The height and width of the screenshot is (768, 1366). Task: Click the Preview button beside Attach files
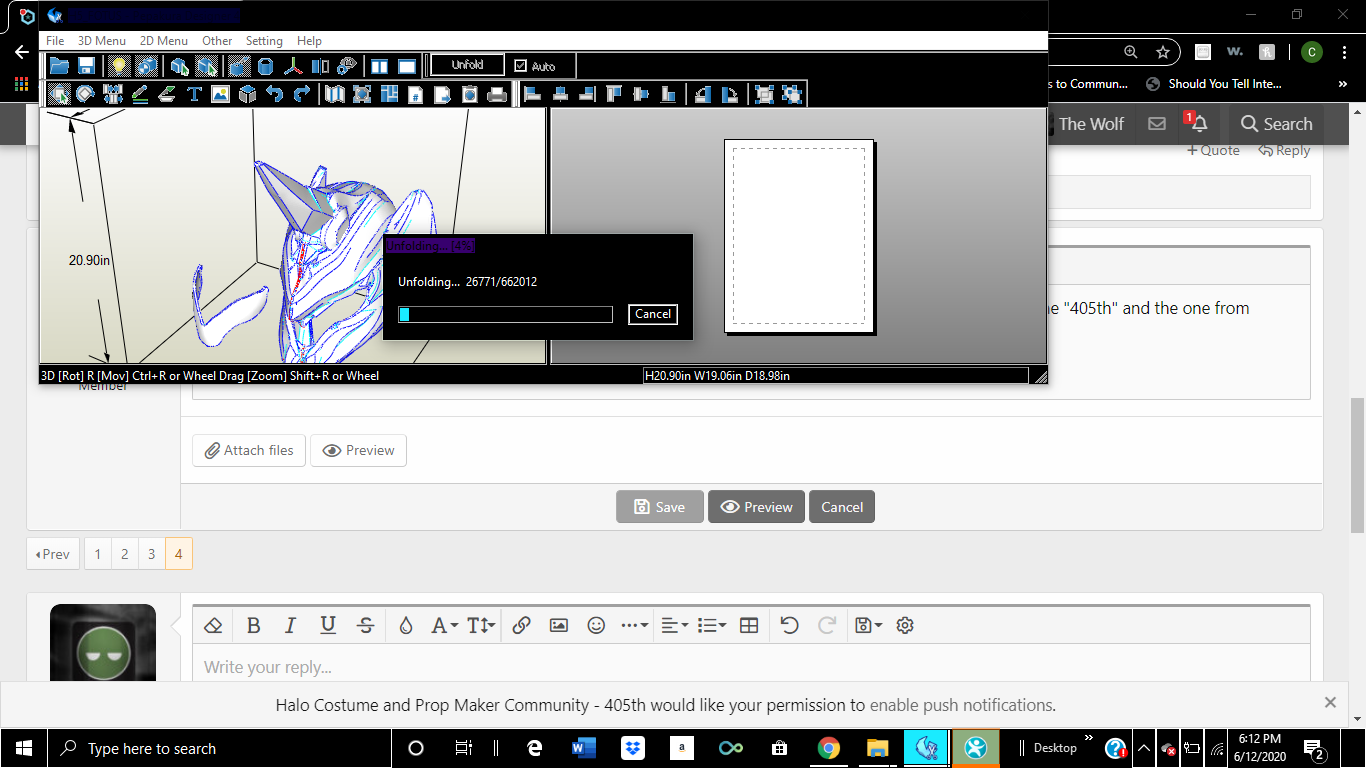[358, 450]
